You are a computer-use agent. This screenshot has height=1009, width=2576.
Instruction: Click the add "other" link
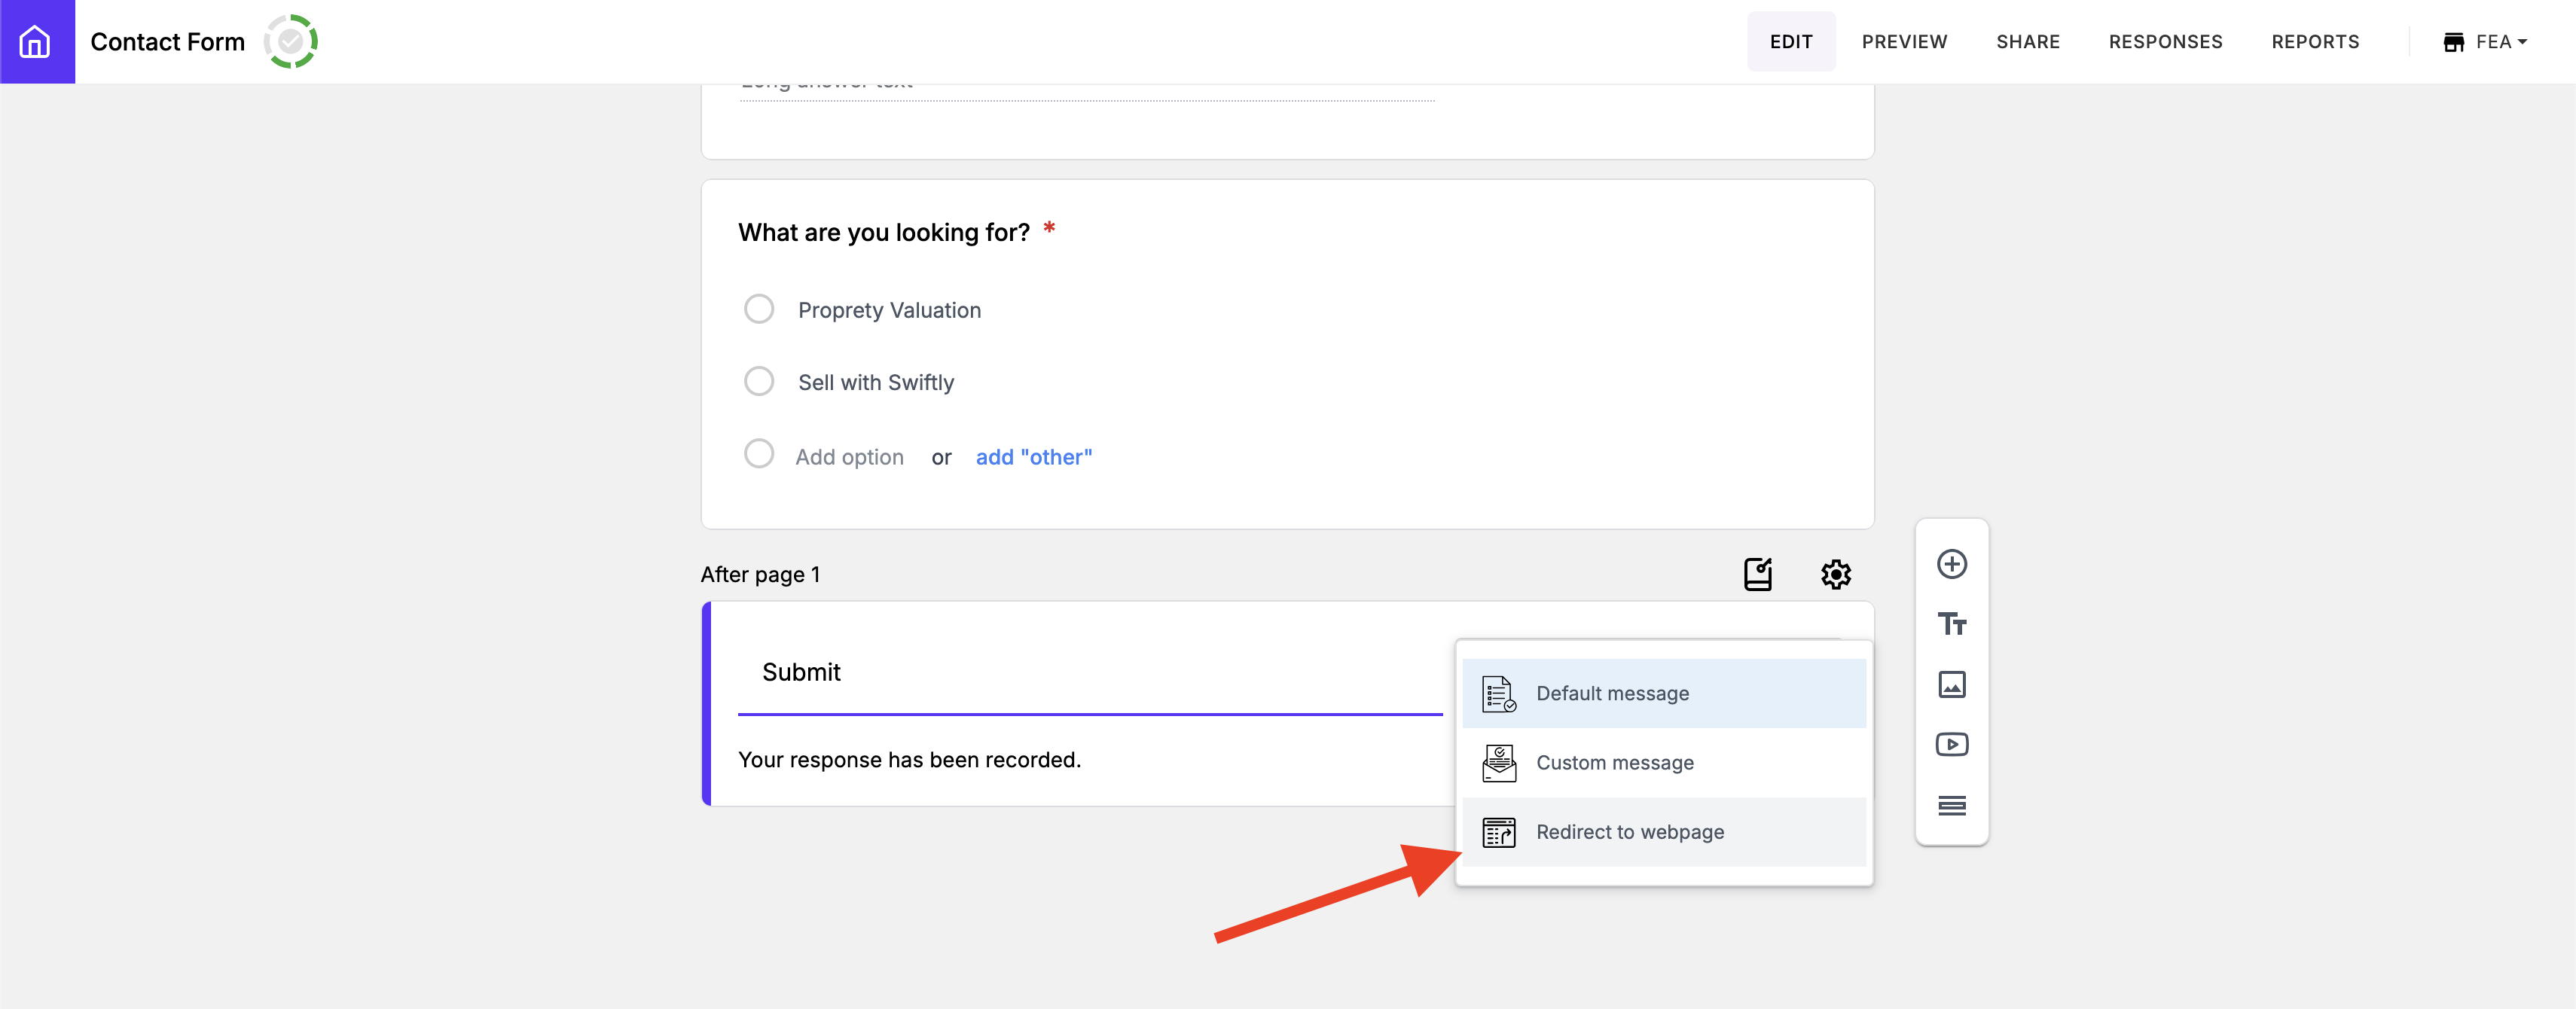[1033, 457]
